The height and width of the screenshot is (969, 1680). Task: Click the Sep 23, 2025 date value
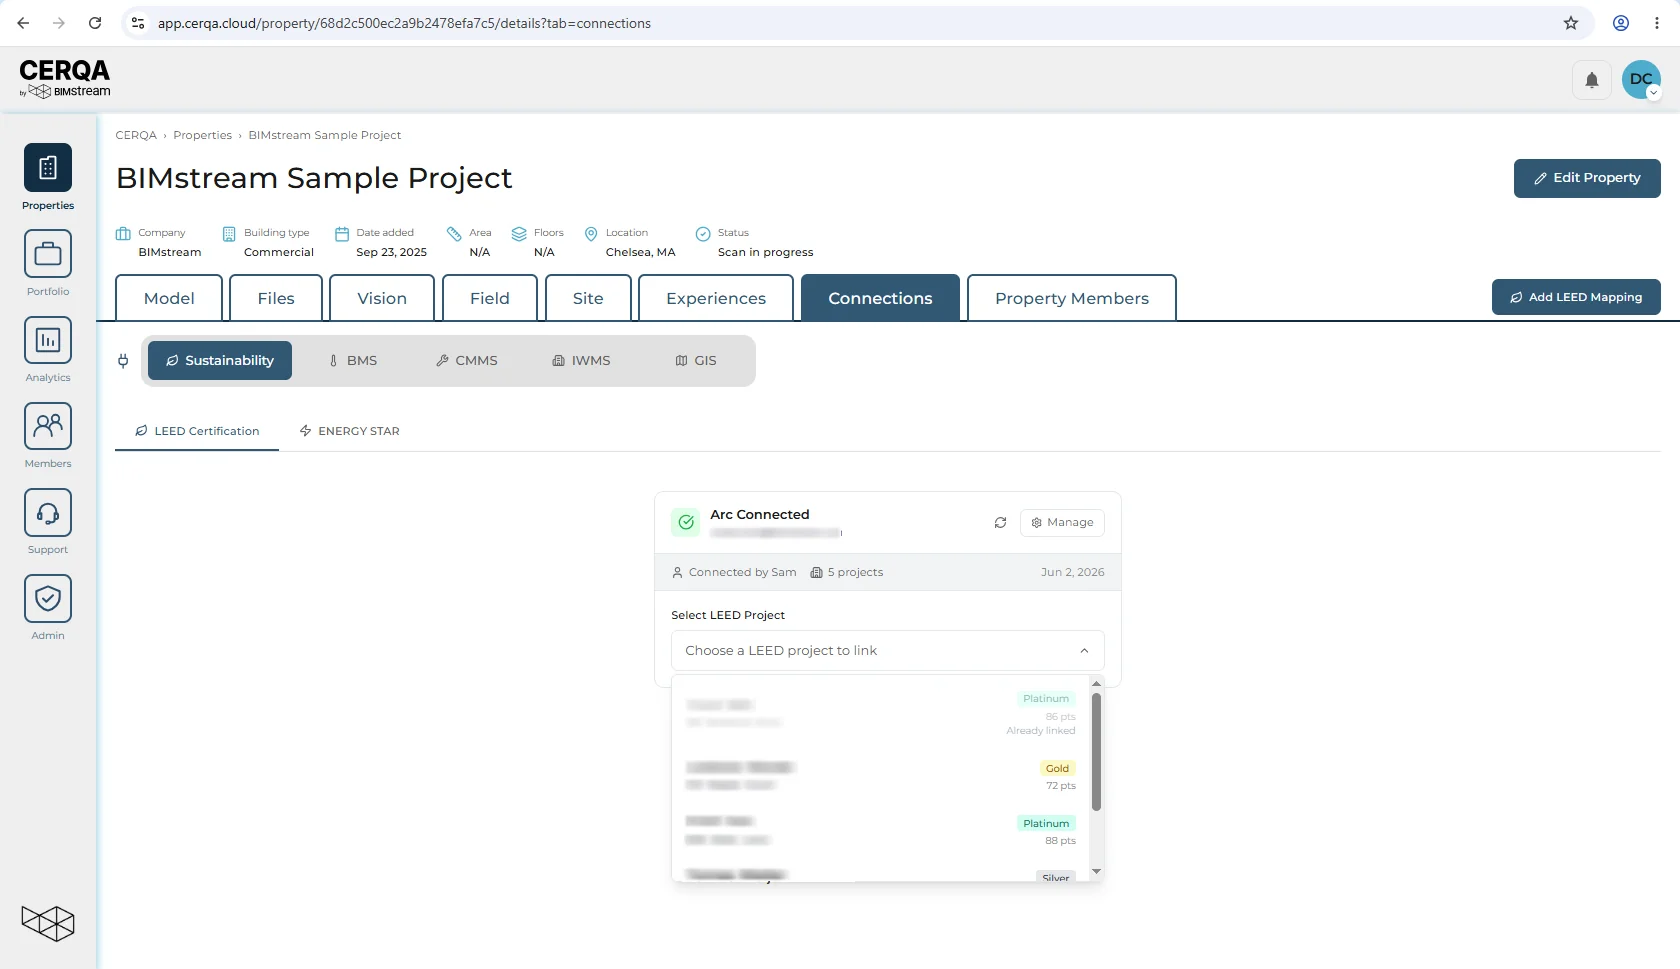tap(391, 252)
